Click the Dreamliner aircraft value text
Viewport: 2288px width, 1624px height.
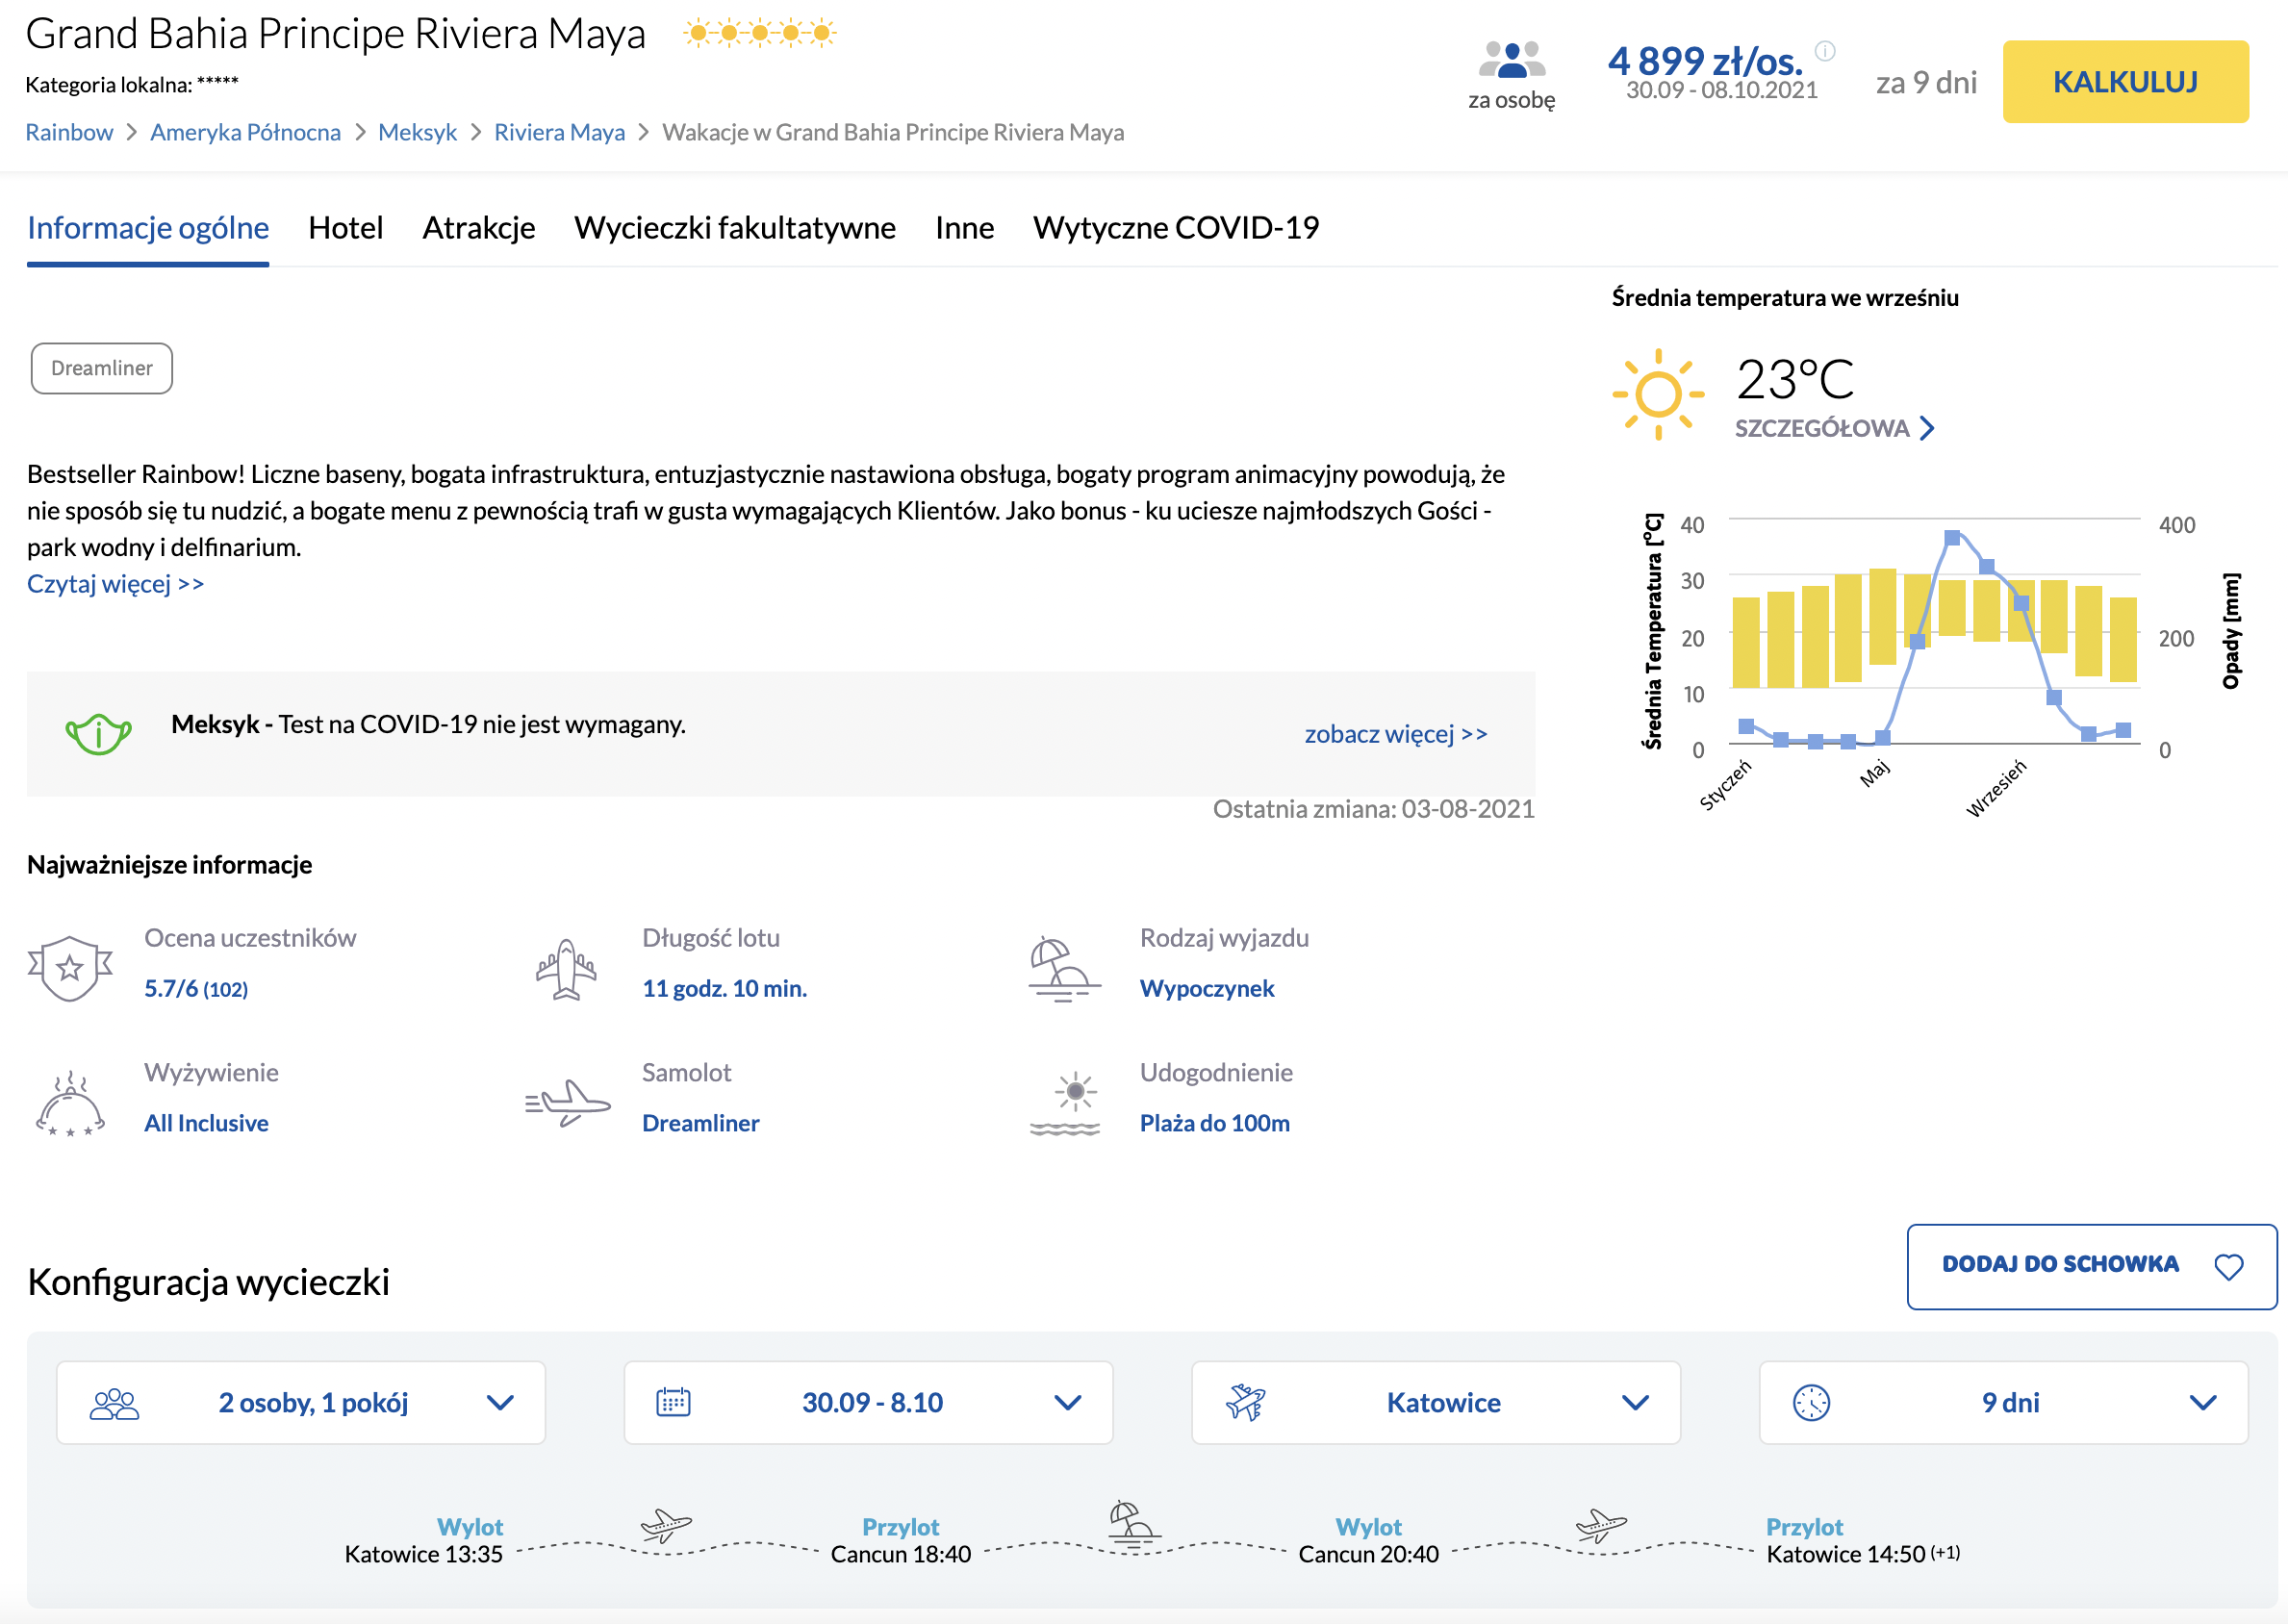click(701, 1123)
